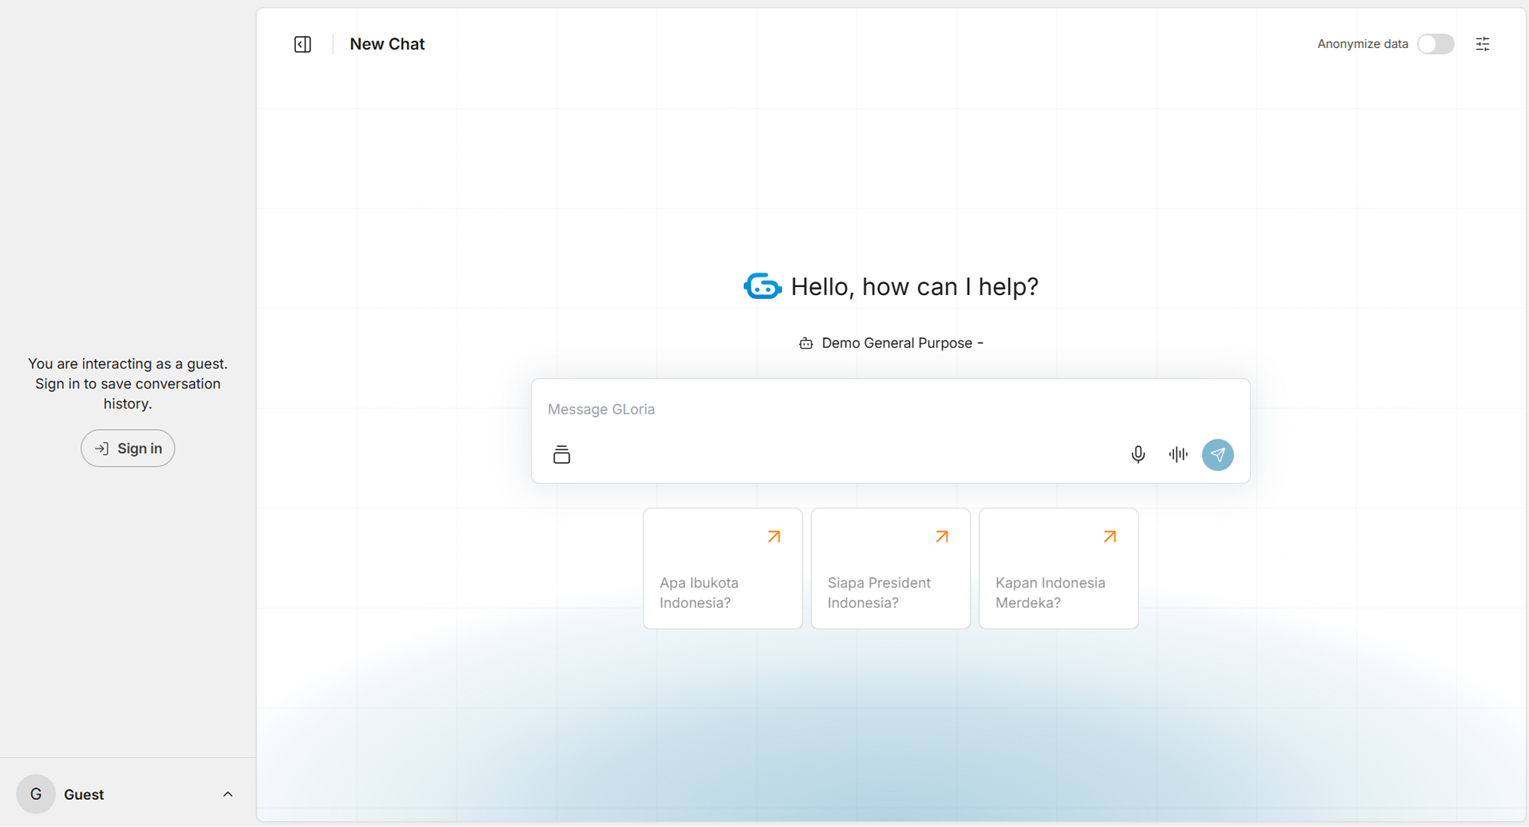
Task: Collapse the sidebar using the panel icon
Action: [x=302, y=44]
